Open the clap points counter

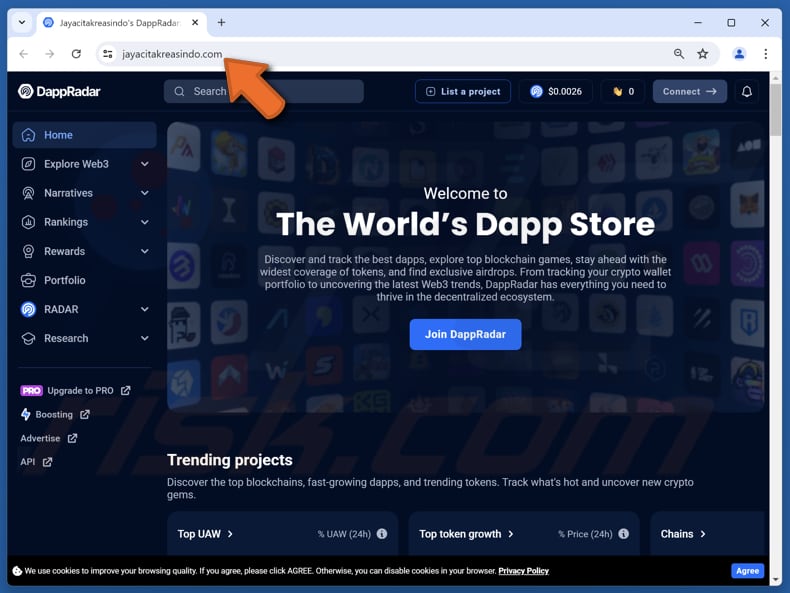(x=623, y=92)
